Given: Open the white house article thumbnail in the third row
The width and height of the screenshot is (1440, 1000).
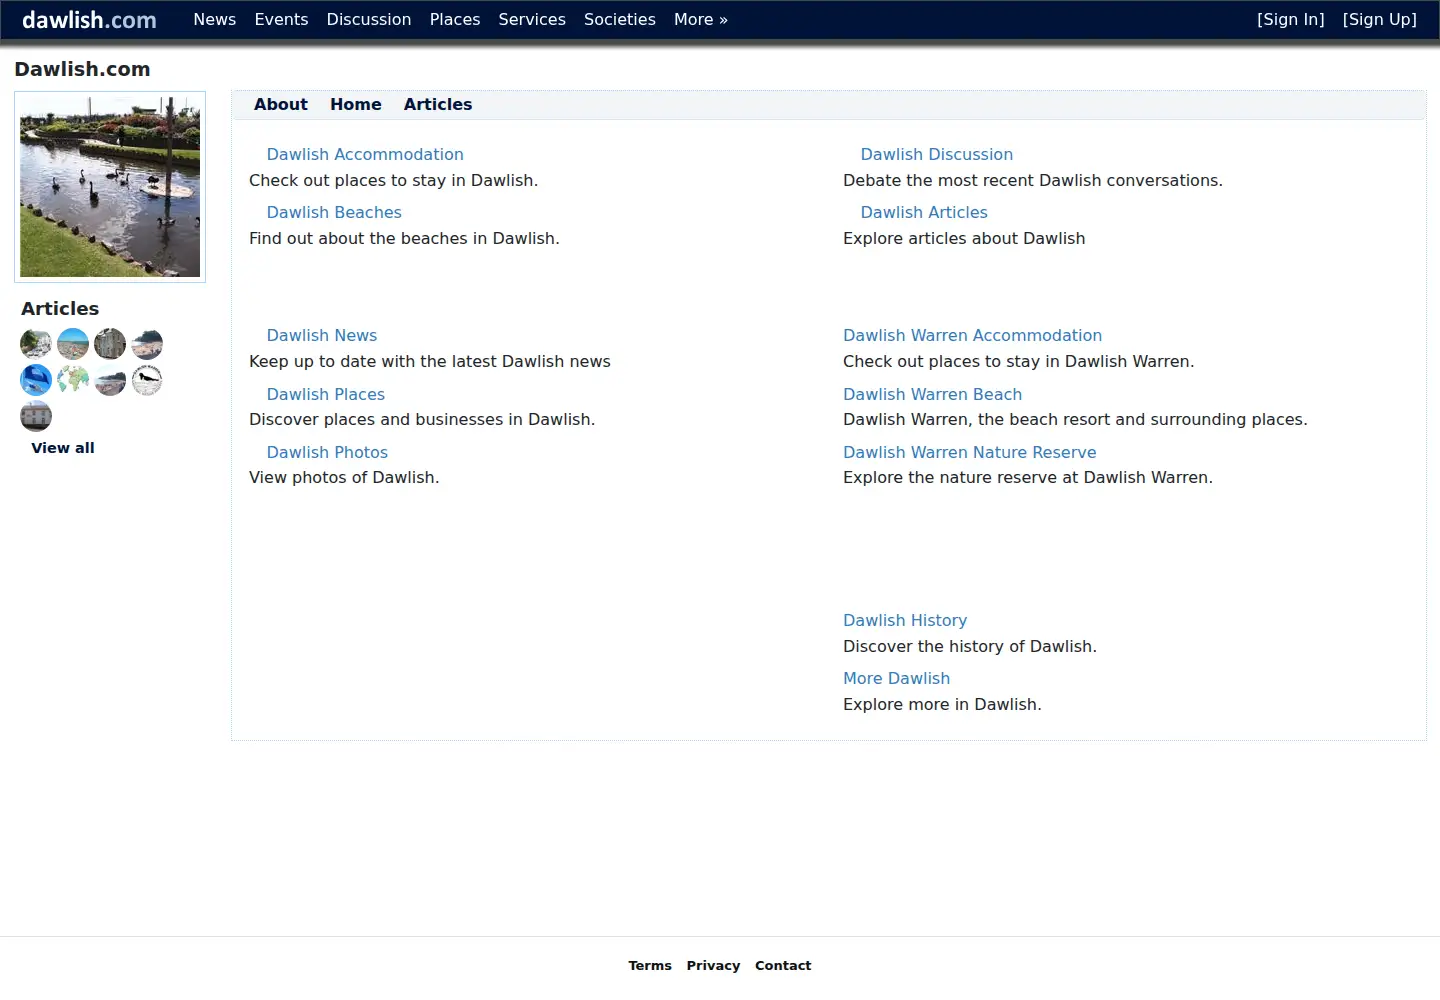Looking at the screenshot, I should [x=36, y=416].
